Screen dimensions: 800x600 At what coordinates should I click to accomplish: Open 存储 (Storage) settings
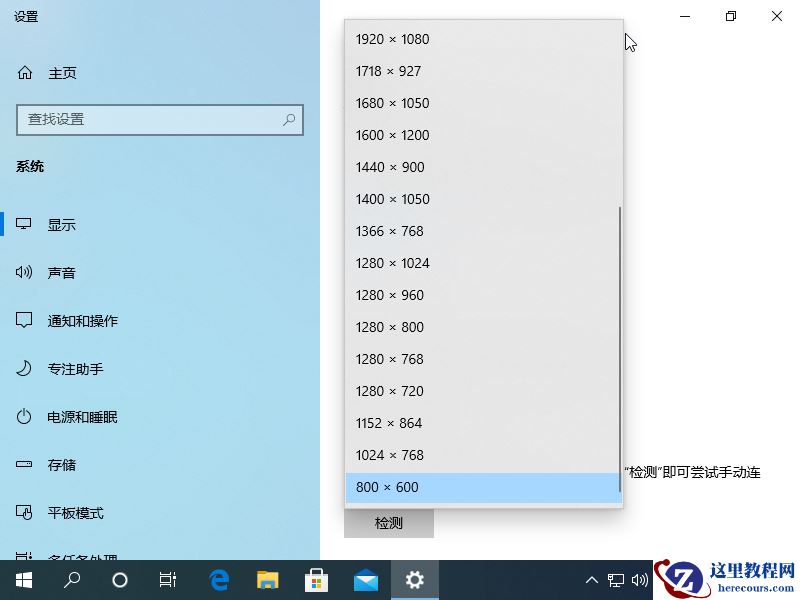click(61, 464)
